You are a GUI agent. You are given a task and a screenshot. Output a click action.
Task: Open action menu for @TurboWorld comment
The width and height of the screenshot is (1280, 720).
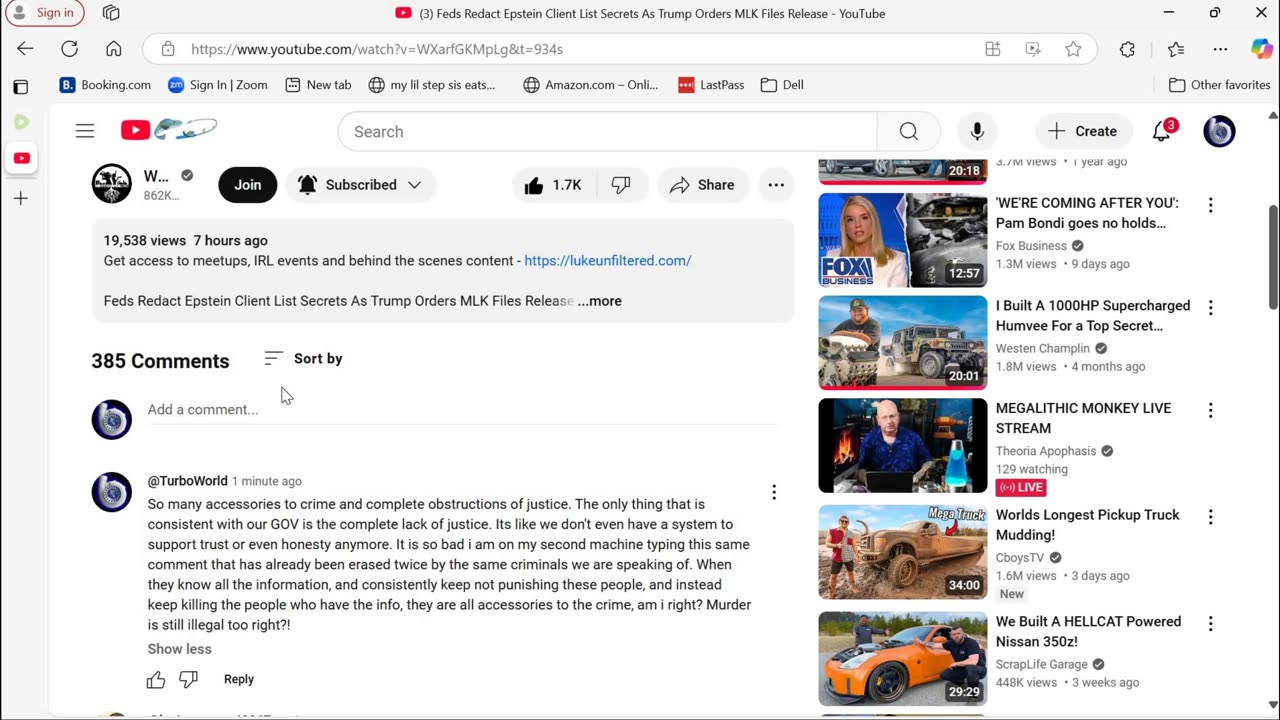774,492
